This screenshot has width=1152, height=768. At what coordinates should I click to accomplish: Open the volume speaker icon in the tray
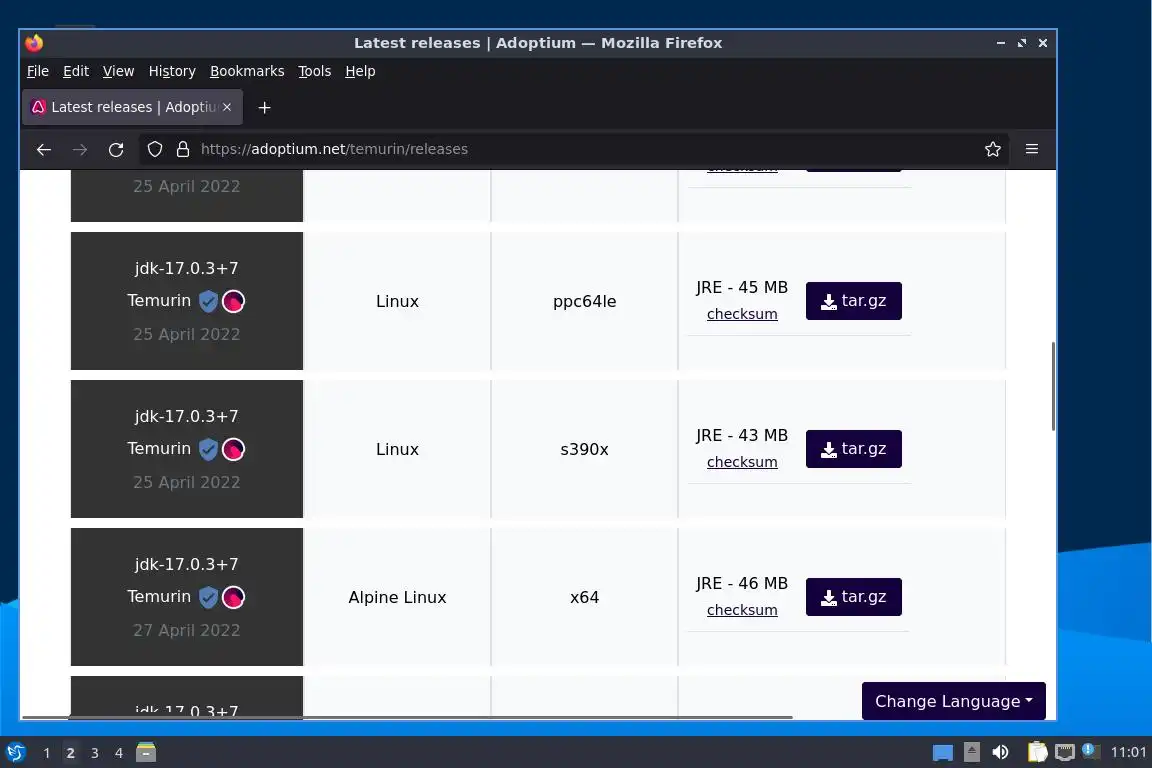[x=1000, y=752]
